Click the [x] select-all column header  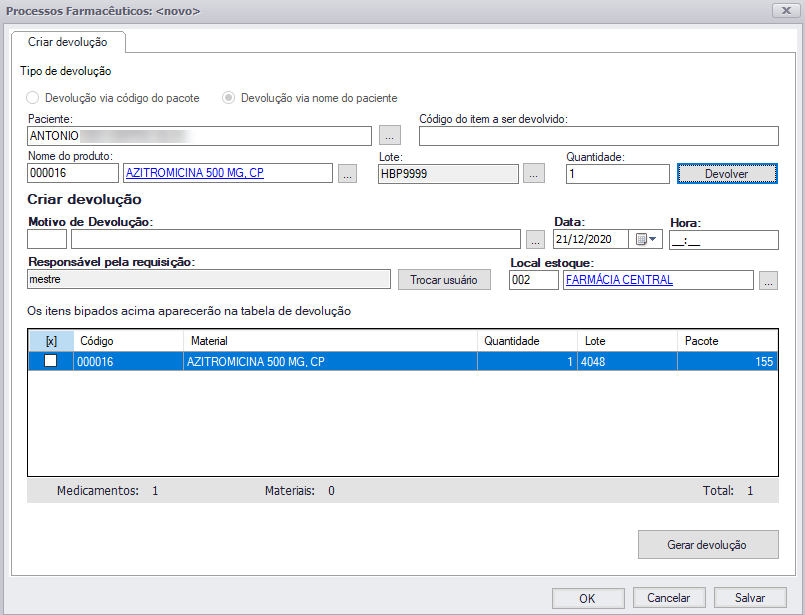coord(51,341)
